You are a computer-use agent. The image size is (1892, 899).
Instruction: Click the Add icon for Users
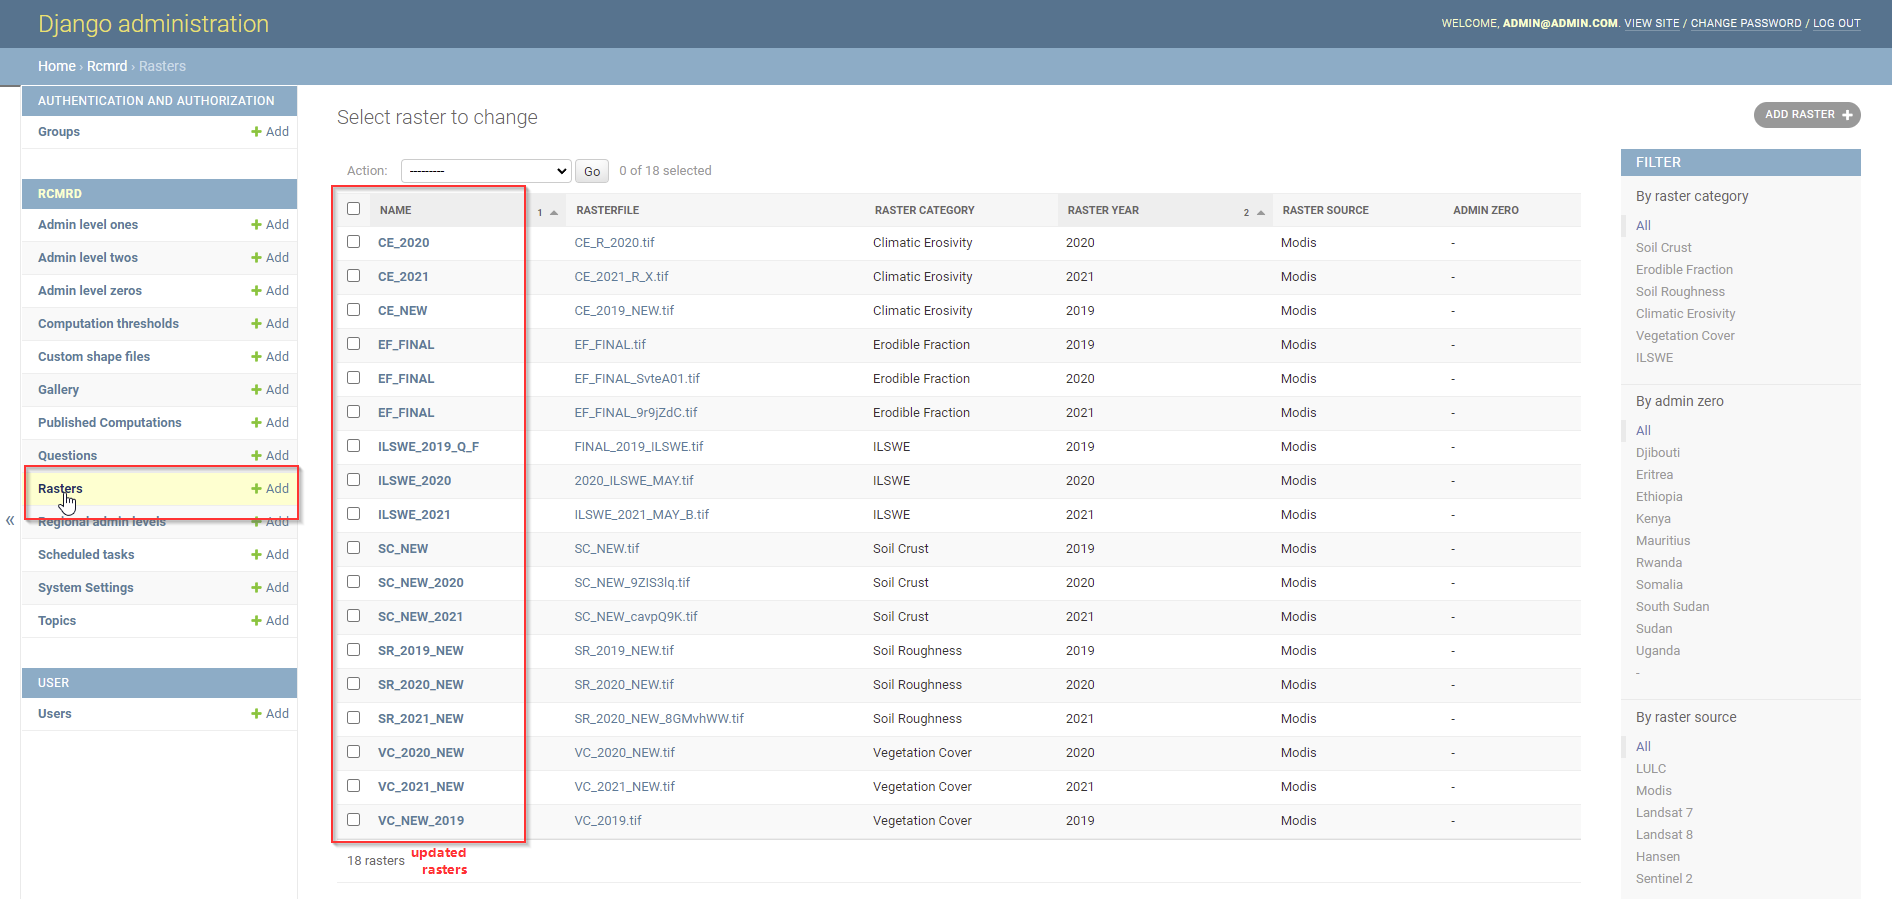click(270, 714)
